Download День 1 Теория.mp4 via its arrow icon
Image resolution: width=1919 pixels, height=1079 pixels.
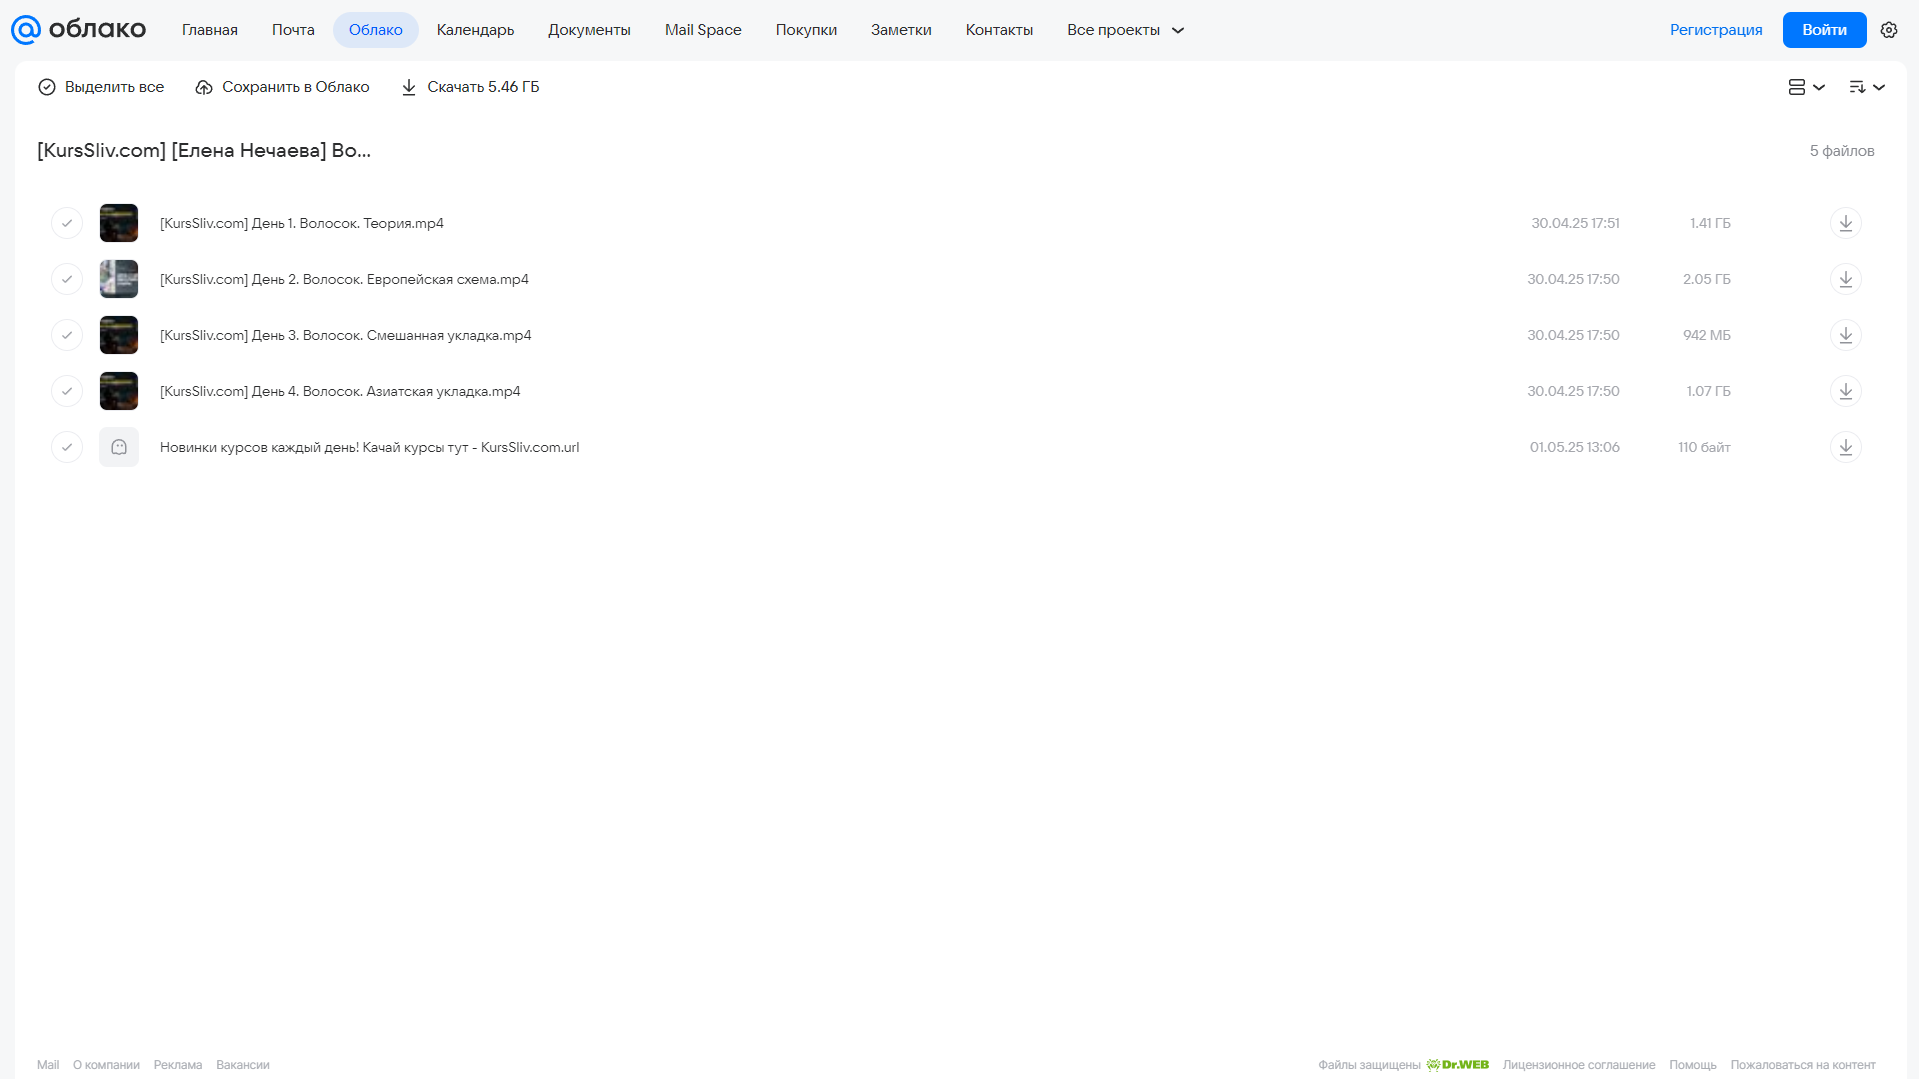(1846, 223)
